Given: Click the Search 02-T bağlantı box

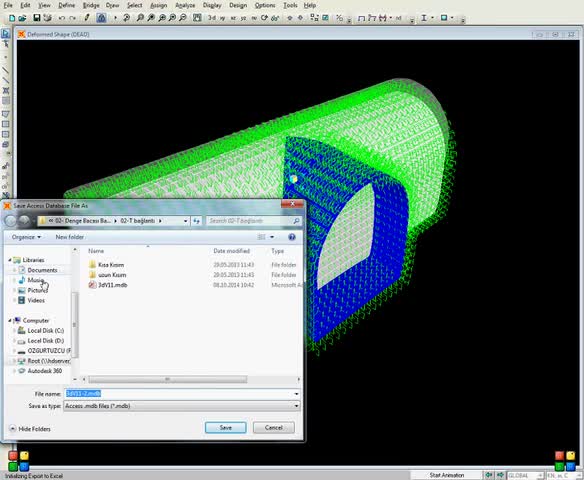Looking at the screenshot, I should [x=254, y=221].
